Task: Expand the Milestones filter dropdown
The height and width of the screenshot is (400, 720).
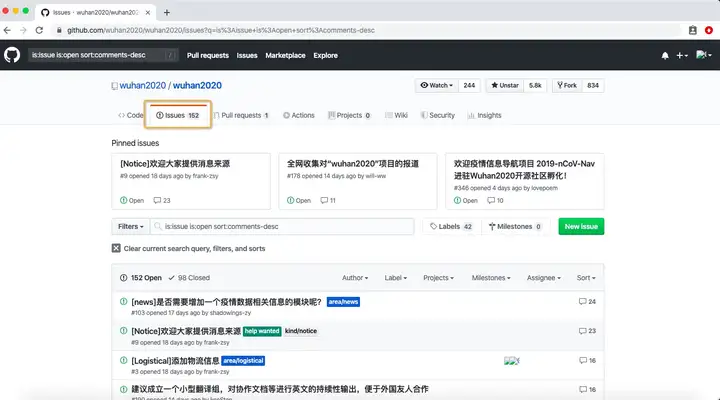Action: coord(491,278)
